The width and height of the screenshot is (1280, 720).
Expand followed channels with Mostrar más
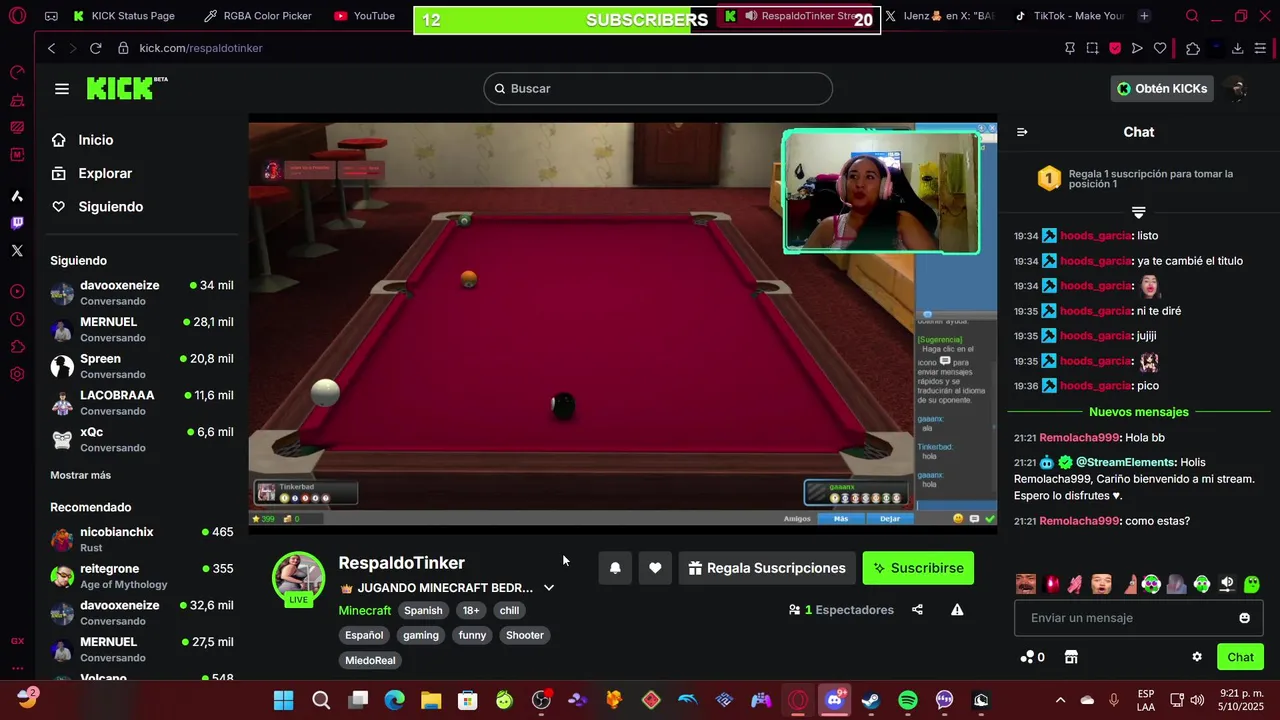(x=81, y=475)
